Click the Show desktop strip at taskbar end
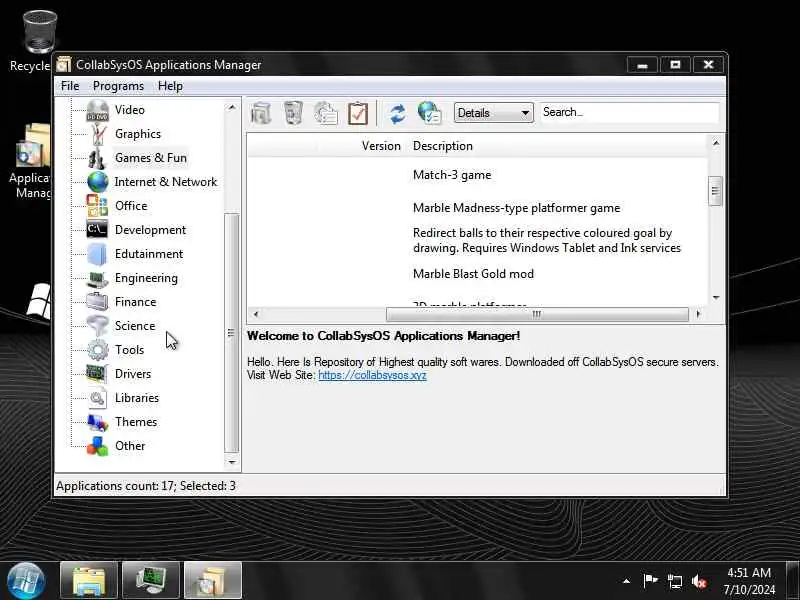Image resolution: width=800 pixels, height=600 pixels. 794,581
